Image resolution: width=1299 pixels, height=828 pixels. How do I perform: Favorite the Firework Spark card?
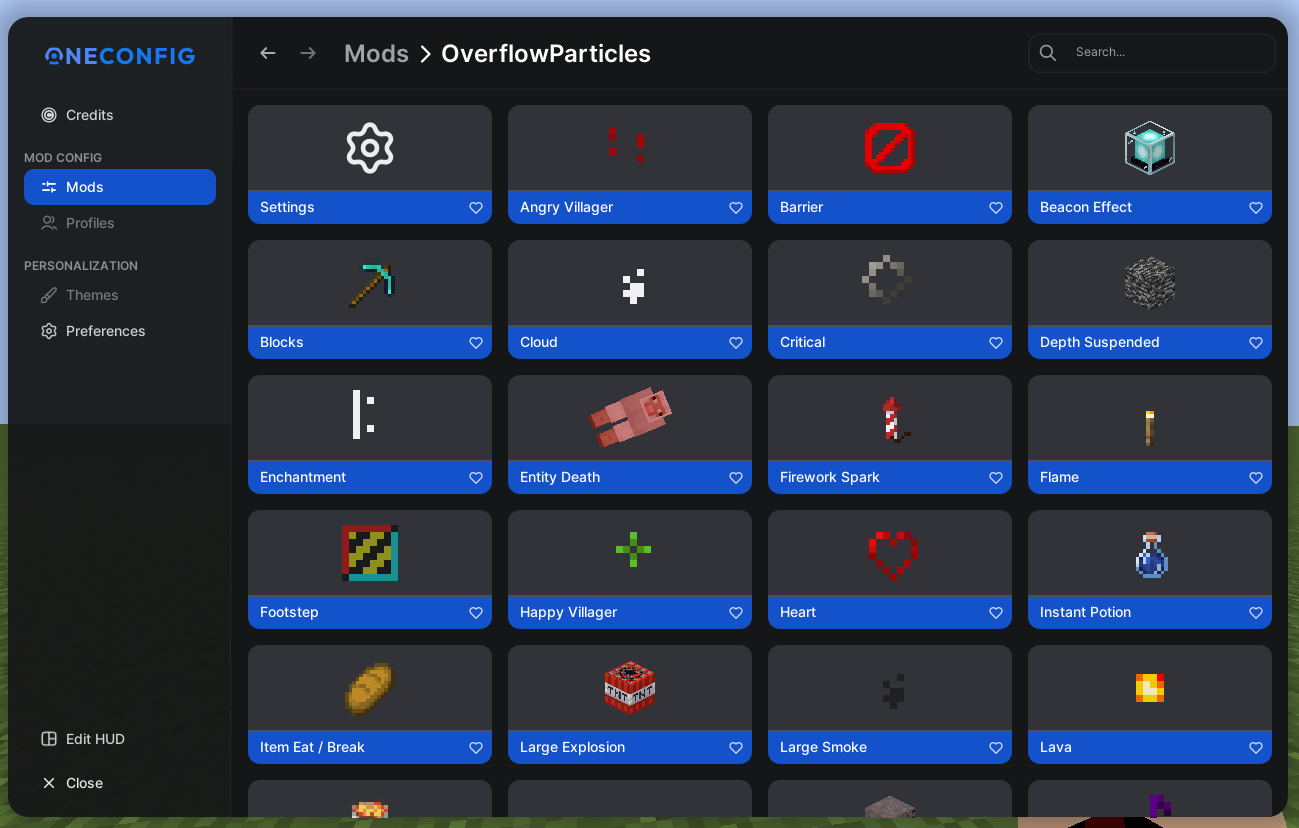(996, 478)
